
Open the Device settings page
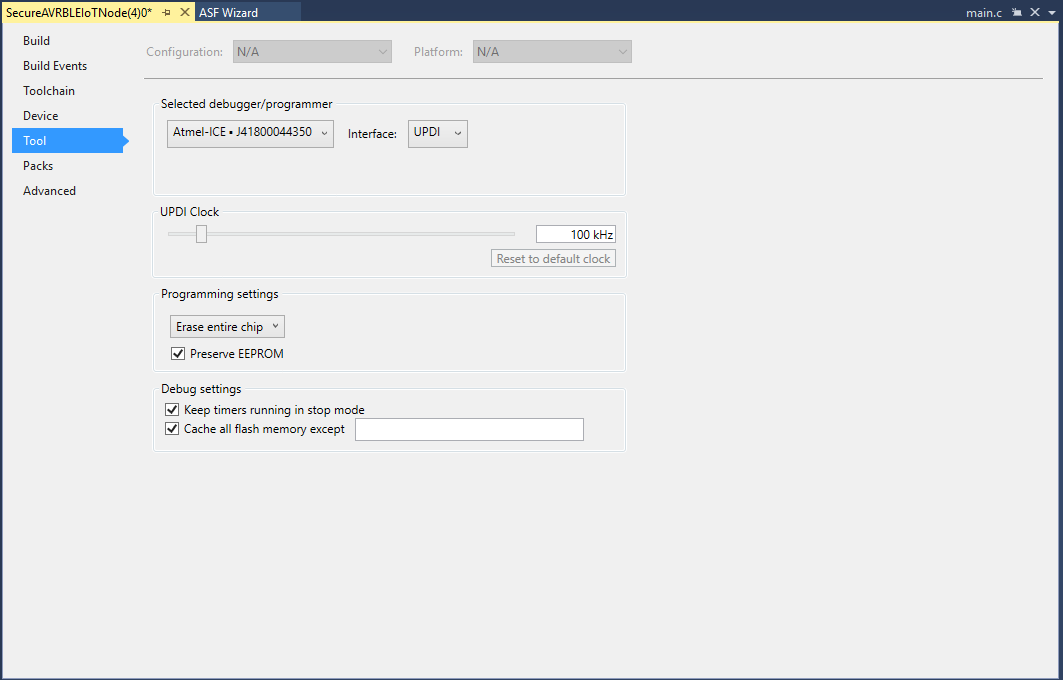click(x=41, y=116)
